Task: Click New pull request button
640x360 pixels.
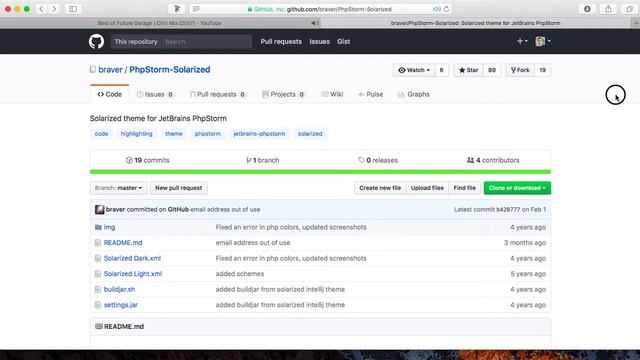Action: point(179,188)
